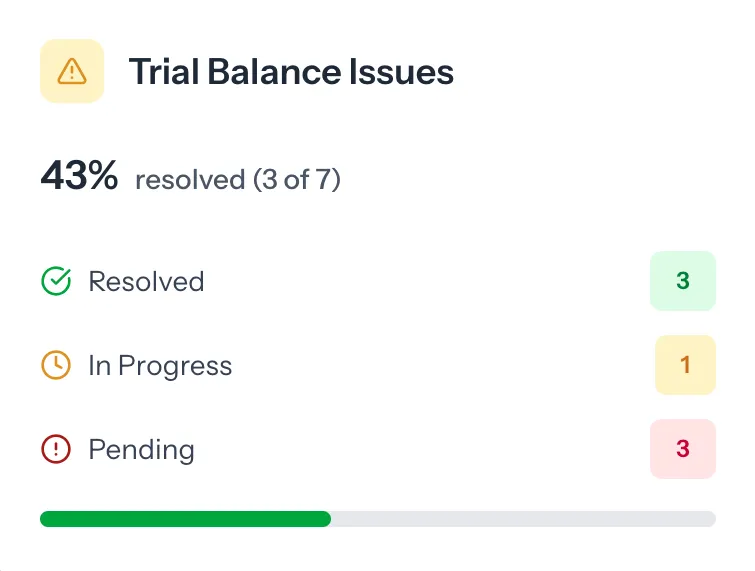Open the Resolved status label
The width and height of the screenshot is (755, 571).
point(146,282)
